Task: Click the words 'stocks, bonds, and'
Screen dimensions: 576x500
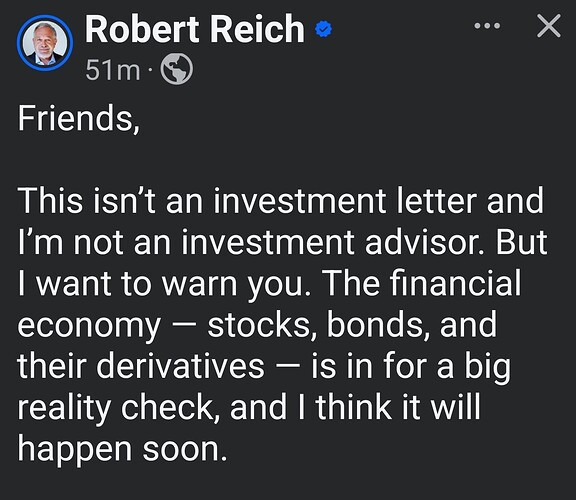Action: tap(352, 324)
